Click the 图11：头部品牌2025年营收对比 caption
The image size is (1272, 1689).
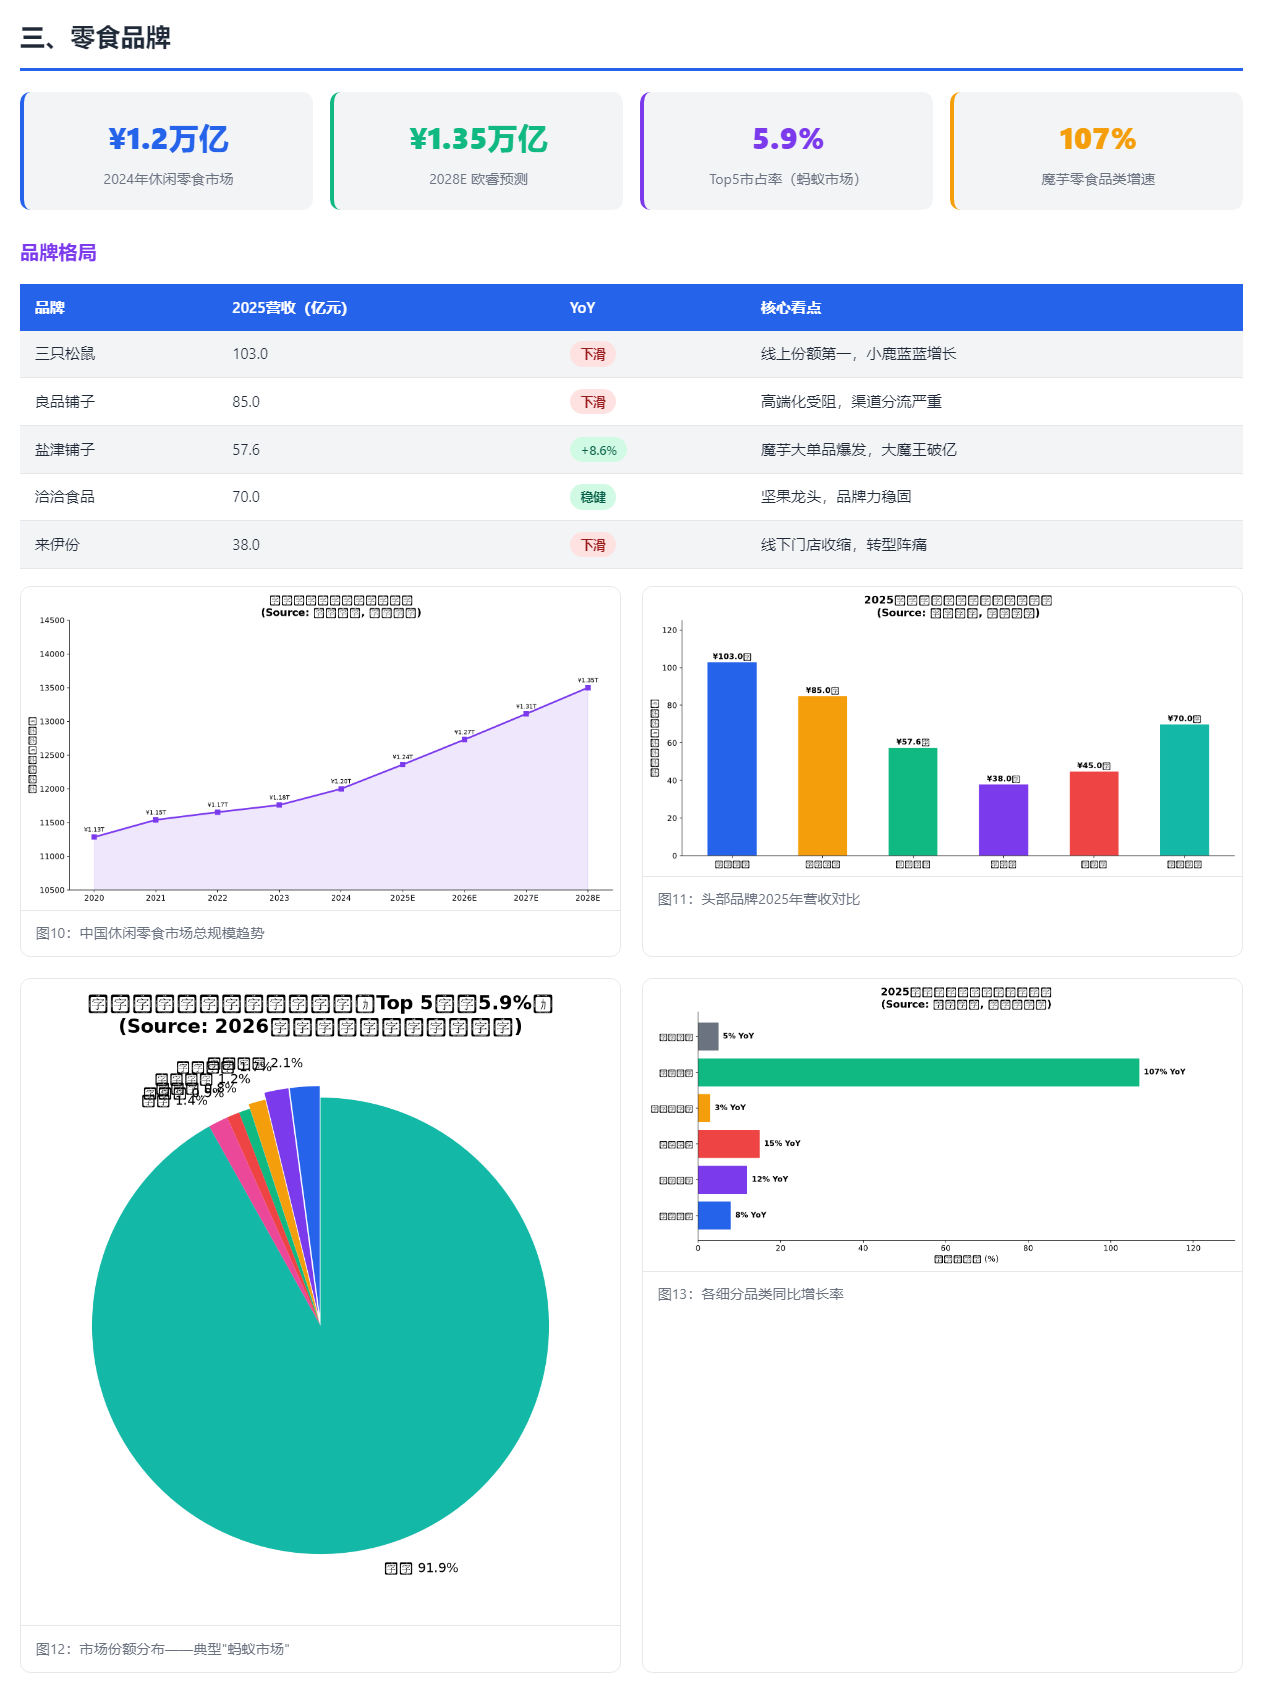759,899
